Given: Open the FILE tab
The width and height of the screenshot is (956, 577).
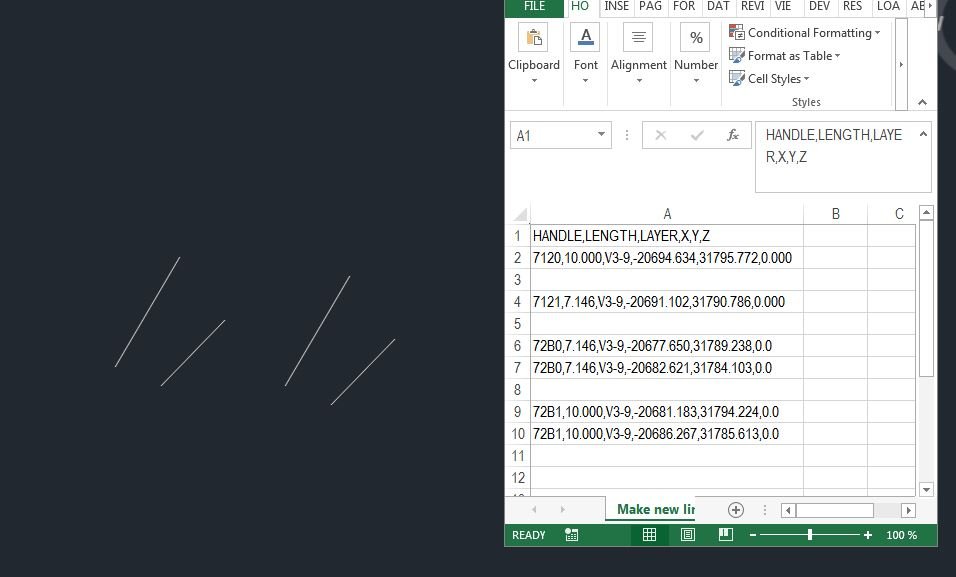Looking at the screenshot, I should [534, 7].
